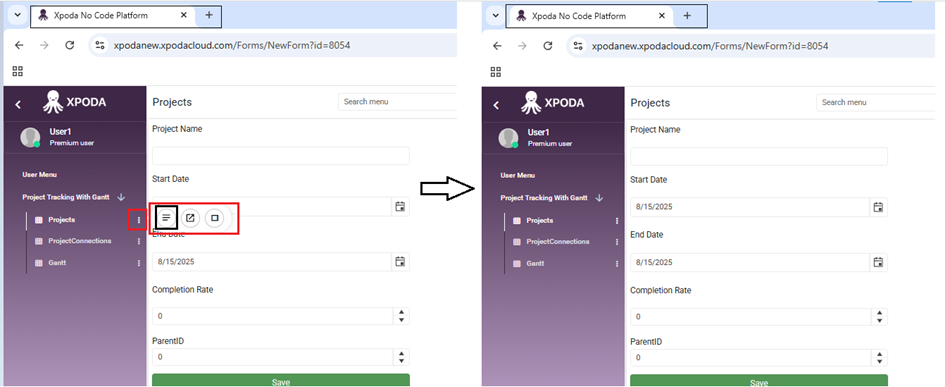
Task: Click the green Save button in left form
Action: coord(281,380)
